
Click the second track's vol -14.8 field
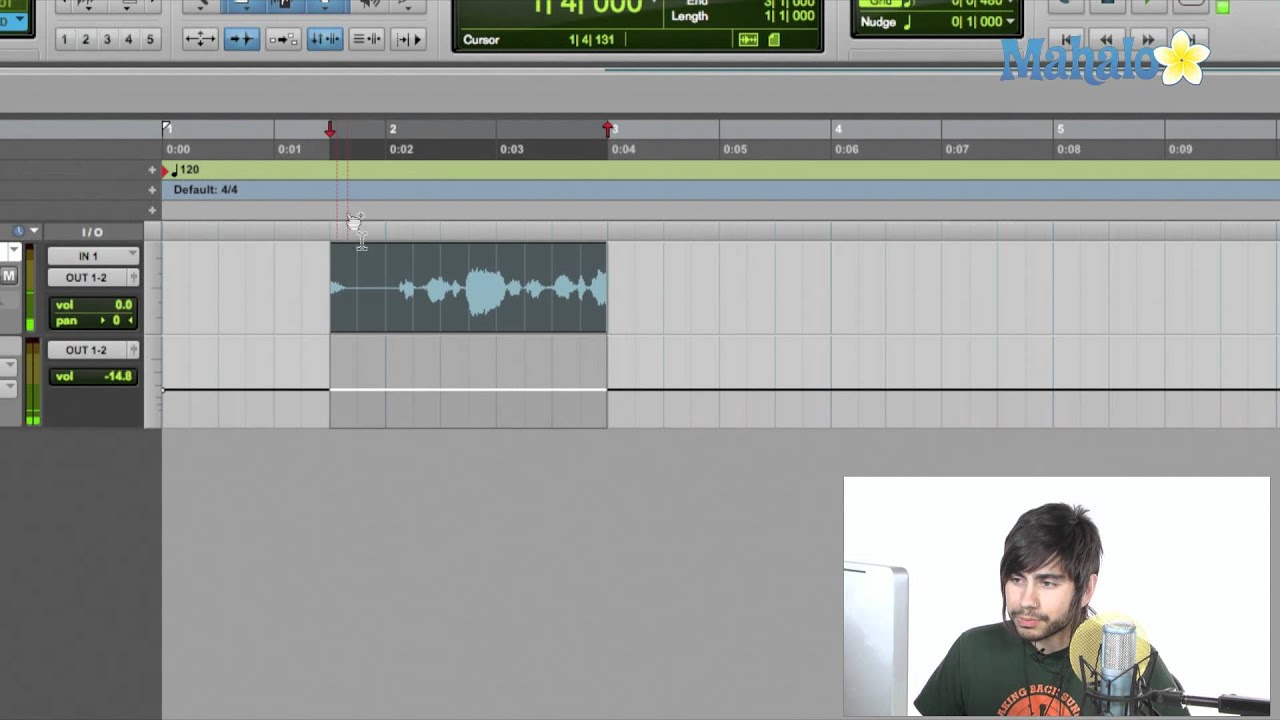coord(94,377)
